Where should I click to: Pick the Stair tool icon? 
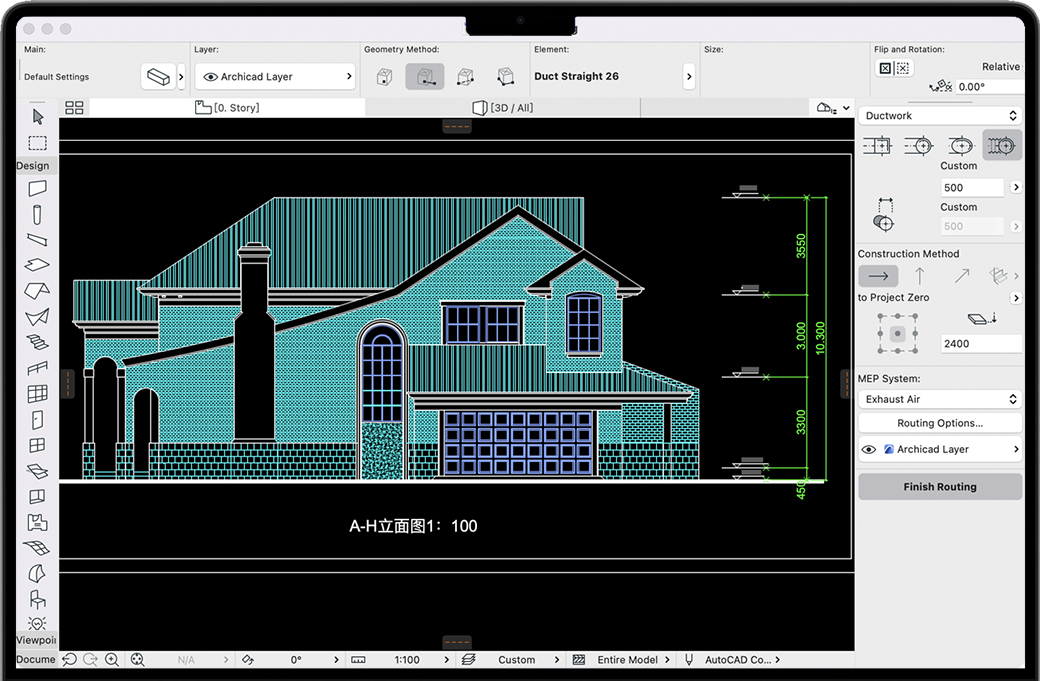coord(37,342)
